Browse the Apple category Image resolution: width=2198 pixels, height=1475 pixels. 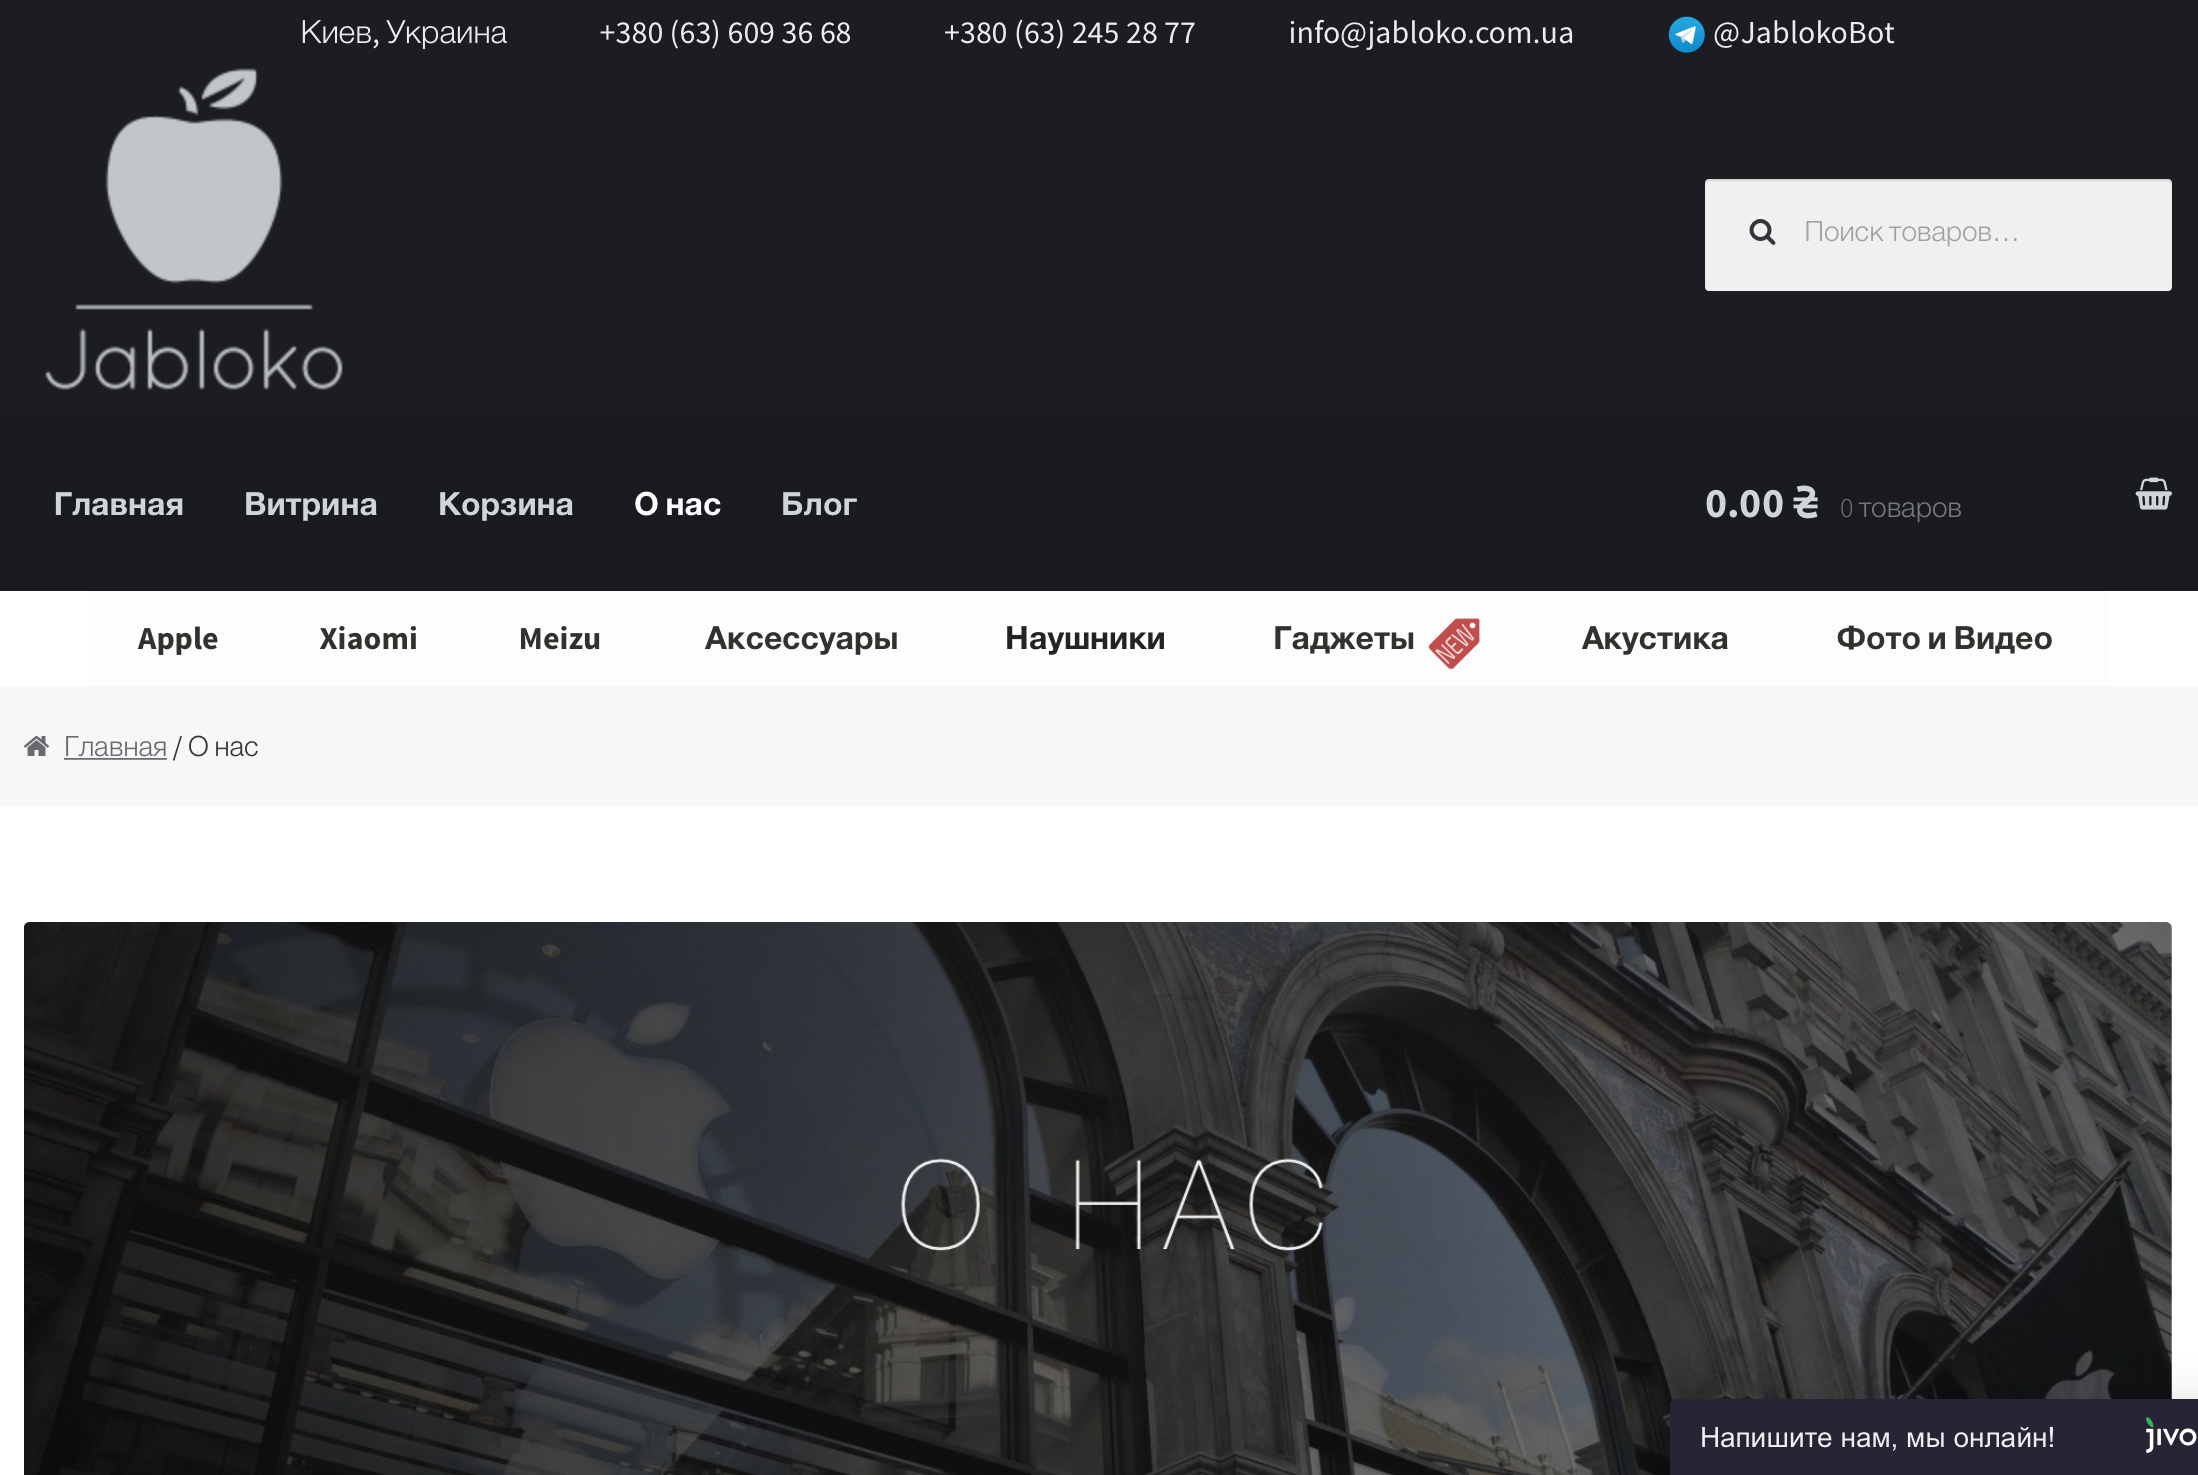tap(177, 638)
